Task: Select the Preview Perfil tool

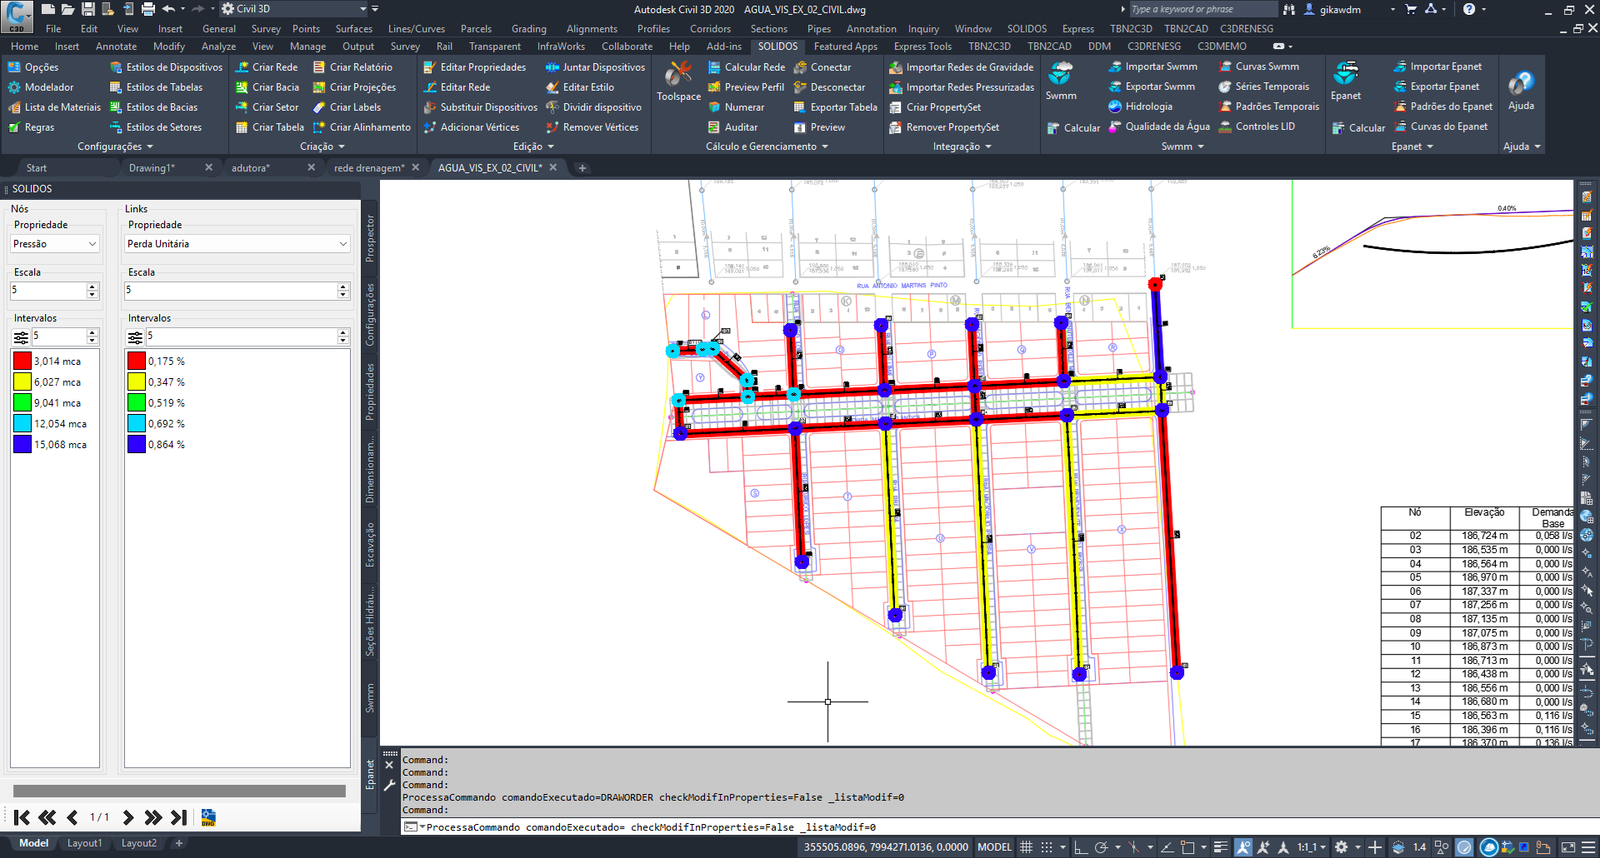Action: coord(745,87)
